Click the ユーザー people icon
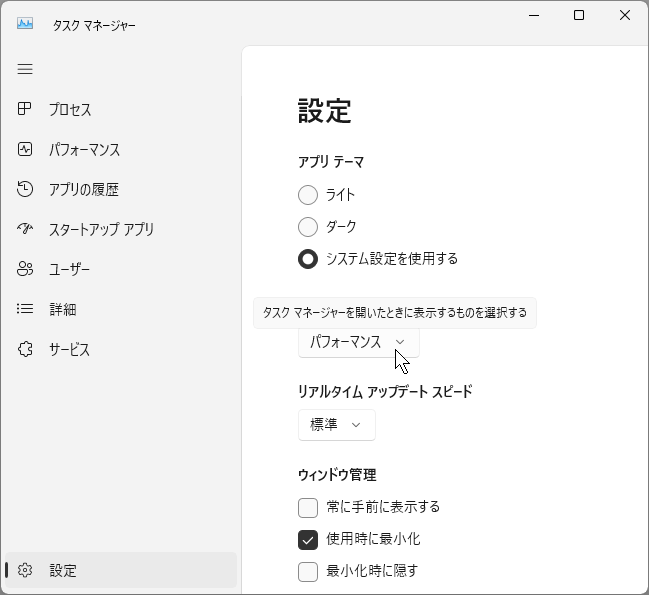 (x=25, y=269)
